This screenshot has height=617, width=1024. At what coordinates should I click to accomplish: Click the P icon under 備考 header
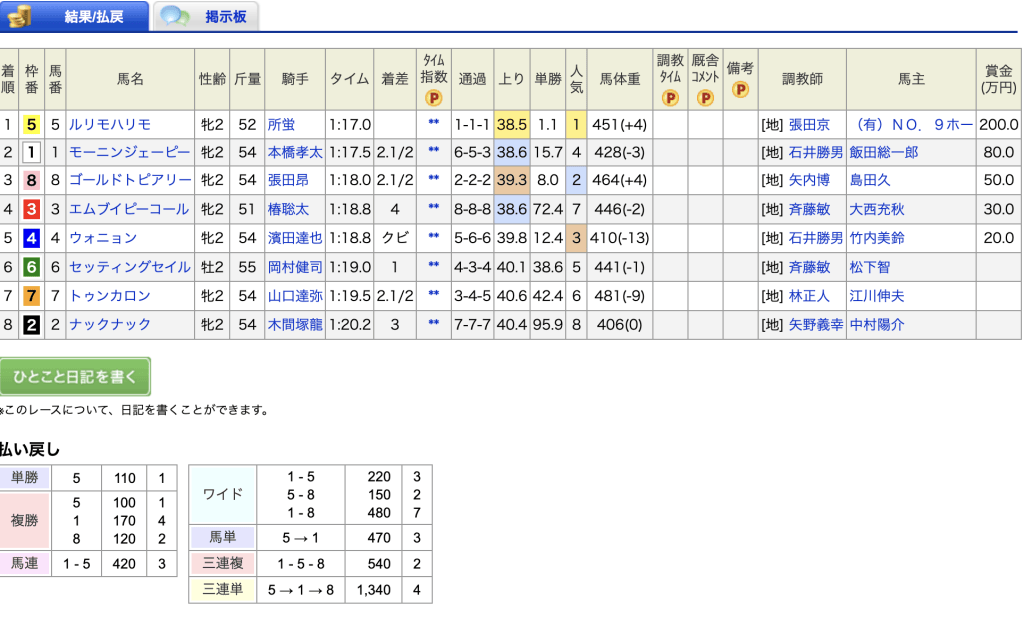click(741, 89)
